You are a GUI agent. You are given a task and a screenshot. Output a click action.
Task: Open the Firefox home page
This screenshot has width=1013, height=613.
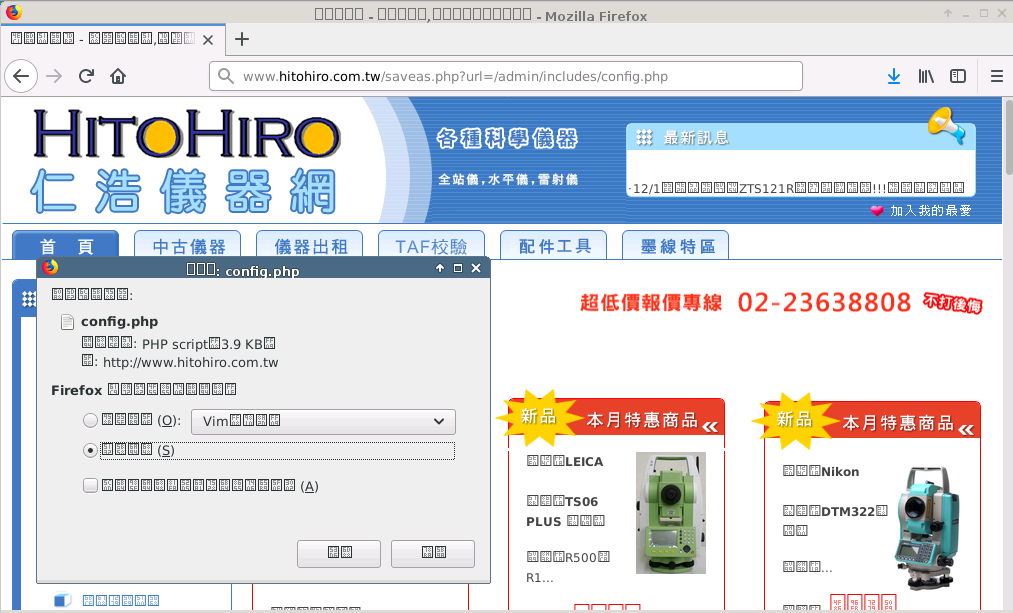point(118,76)
